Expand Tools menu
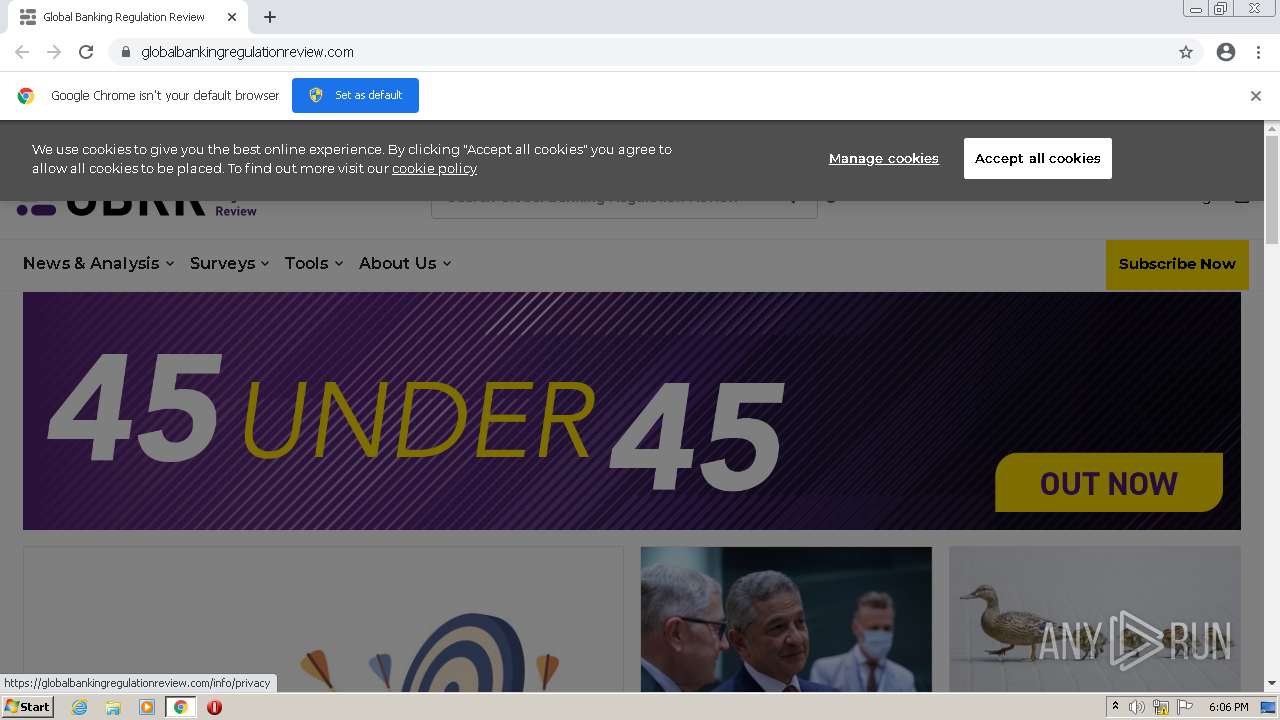Viewport: 1280px width, 720px height. (314, 263)
